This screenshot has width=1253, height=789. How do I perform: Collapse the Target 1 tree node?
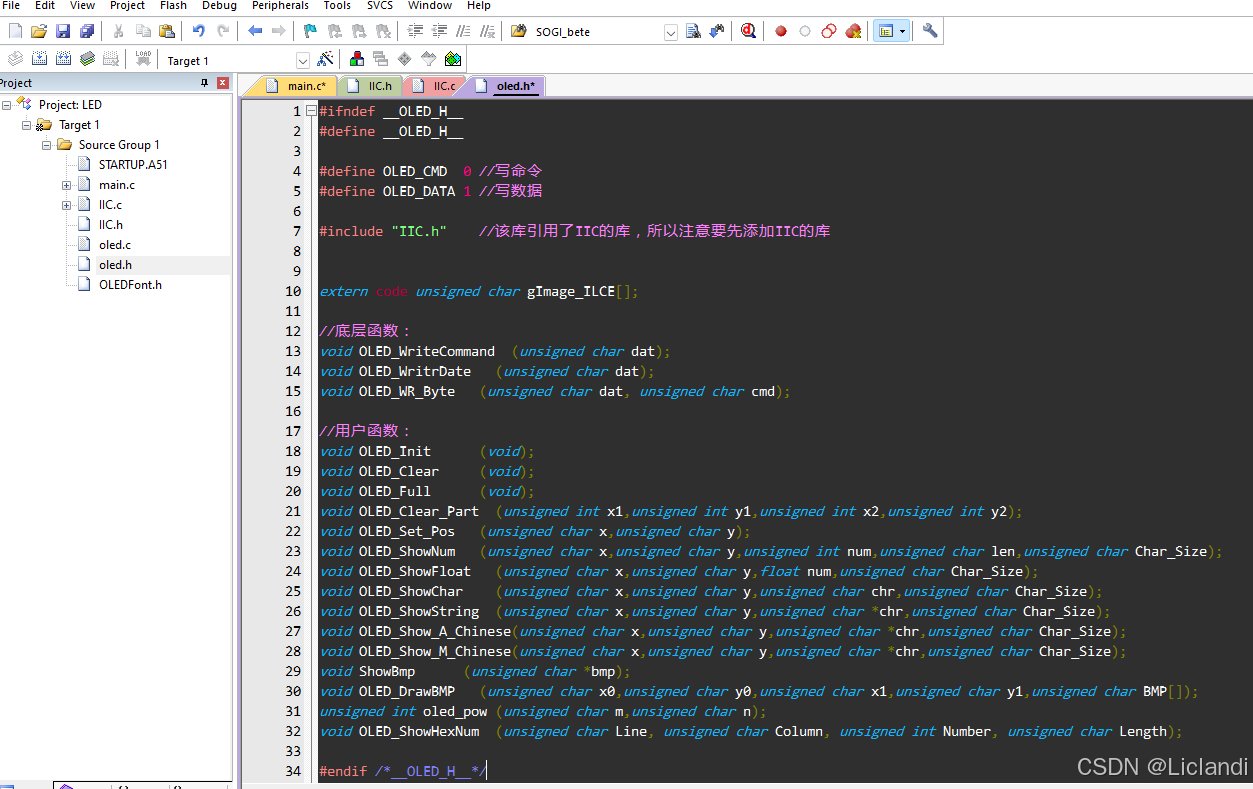point(27,124)
